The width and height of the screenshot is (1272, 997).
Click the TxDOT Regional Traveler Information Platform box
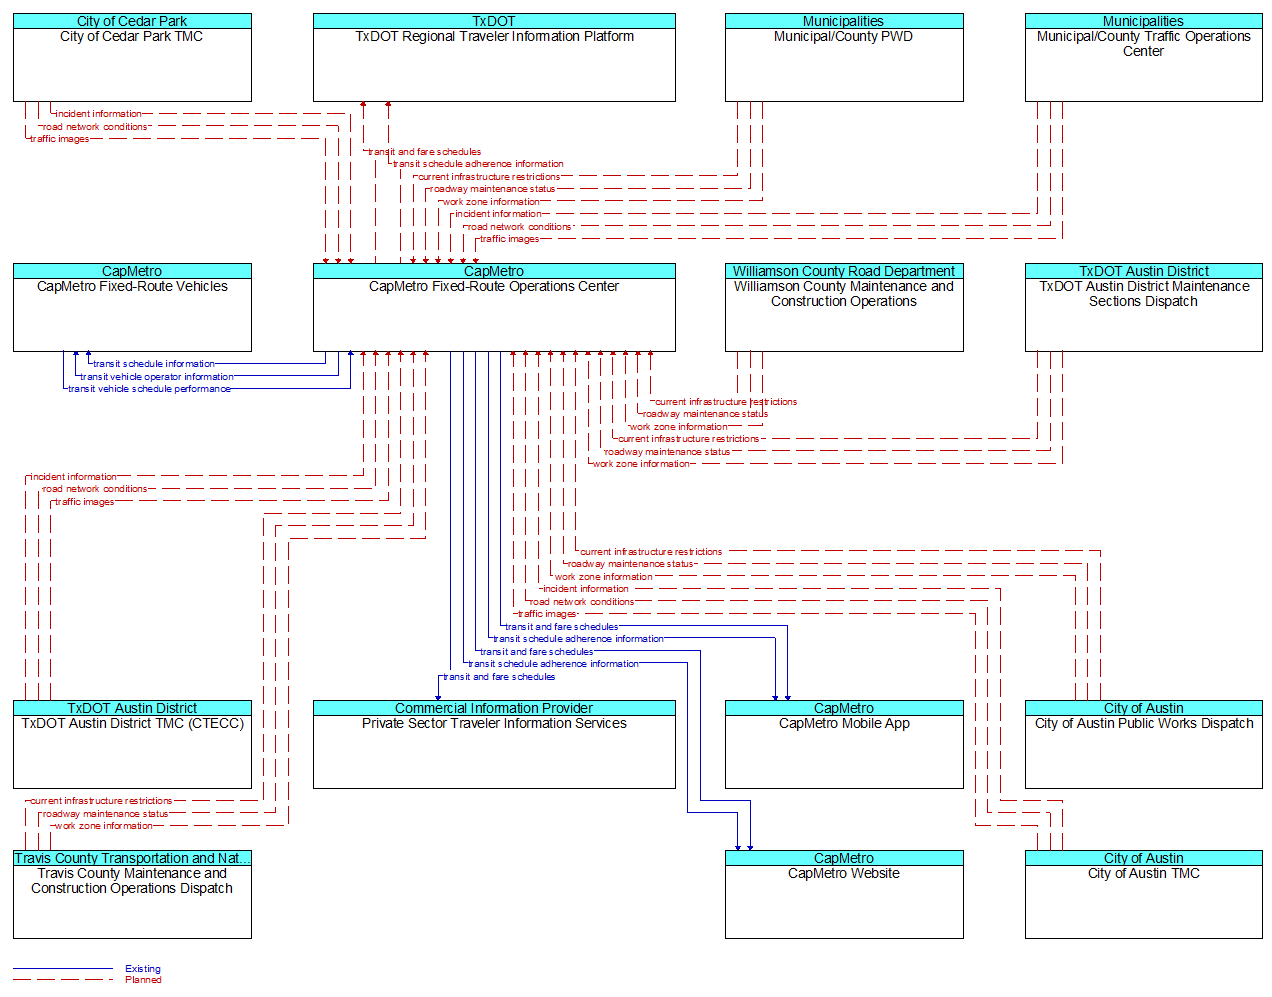[494, 57]
